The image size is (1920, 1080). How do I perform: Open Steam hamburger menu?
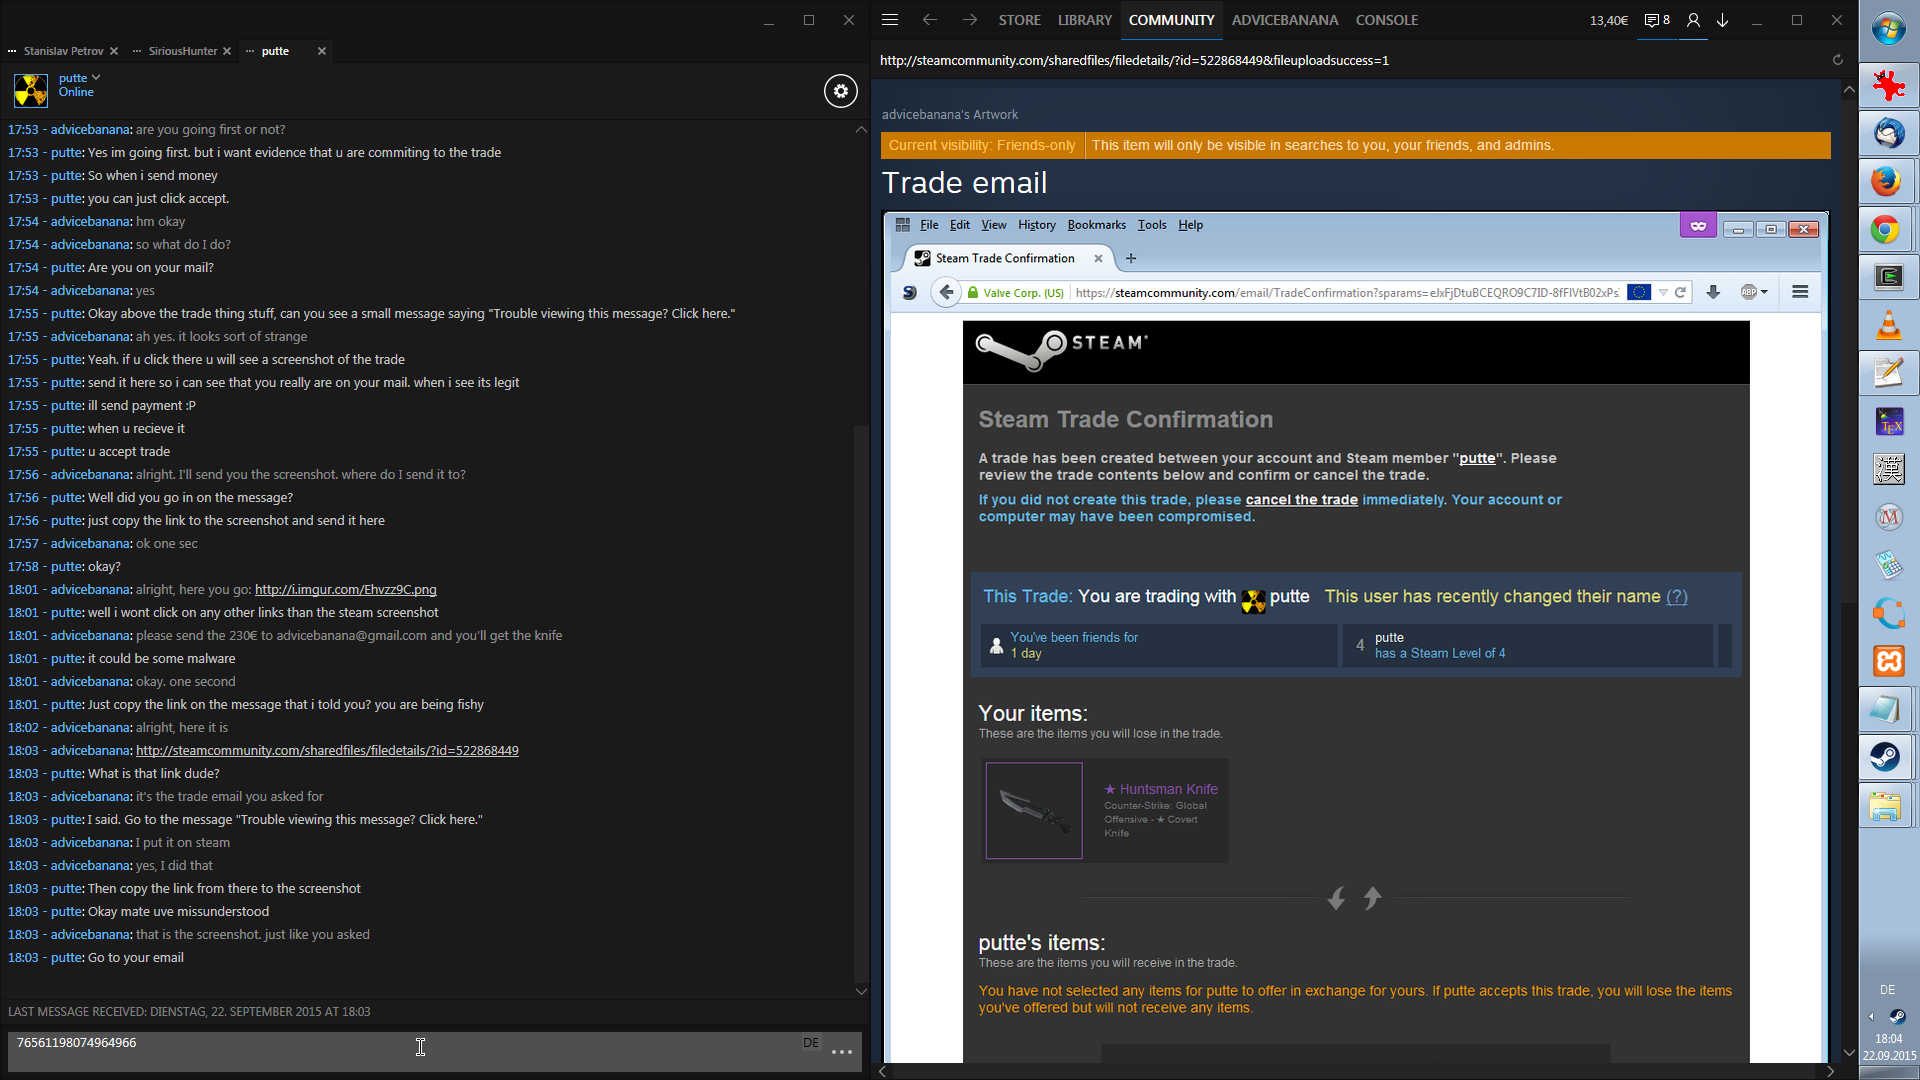click(x=890, y=20)
